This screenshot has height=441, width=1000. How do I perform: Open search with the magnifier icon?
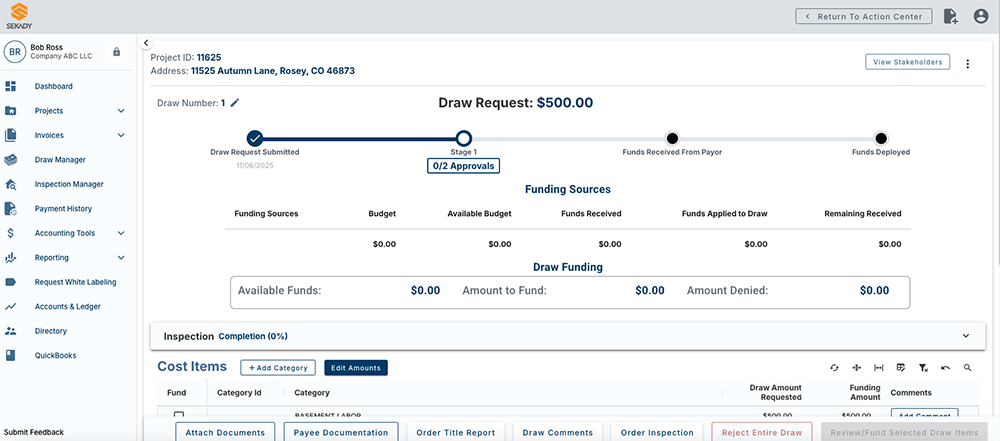(x=968, y=368)
